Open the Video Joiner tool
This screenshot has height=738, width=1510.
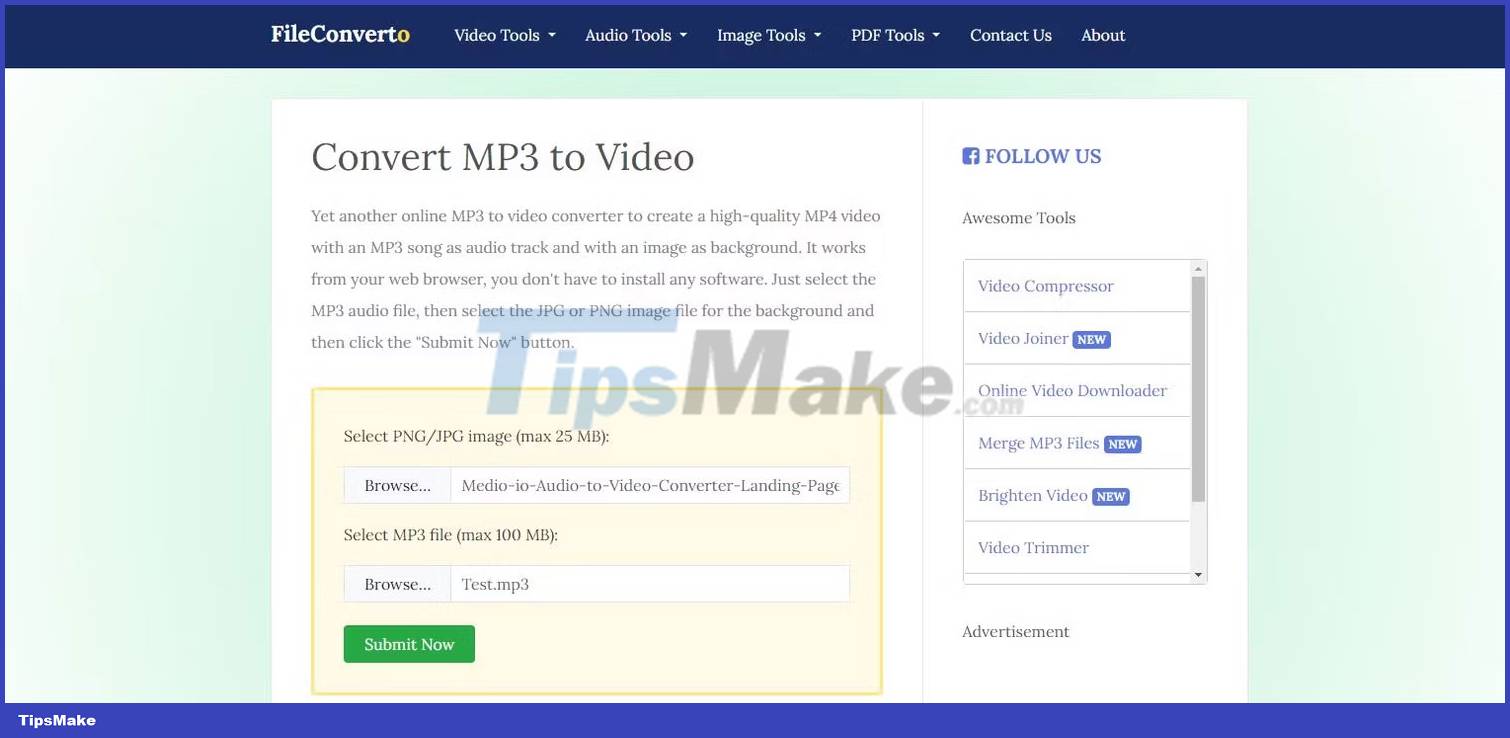pyautogui.click(x=1020, y=338)
